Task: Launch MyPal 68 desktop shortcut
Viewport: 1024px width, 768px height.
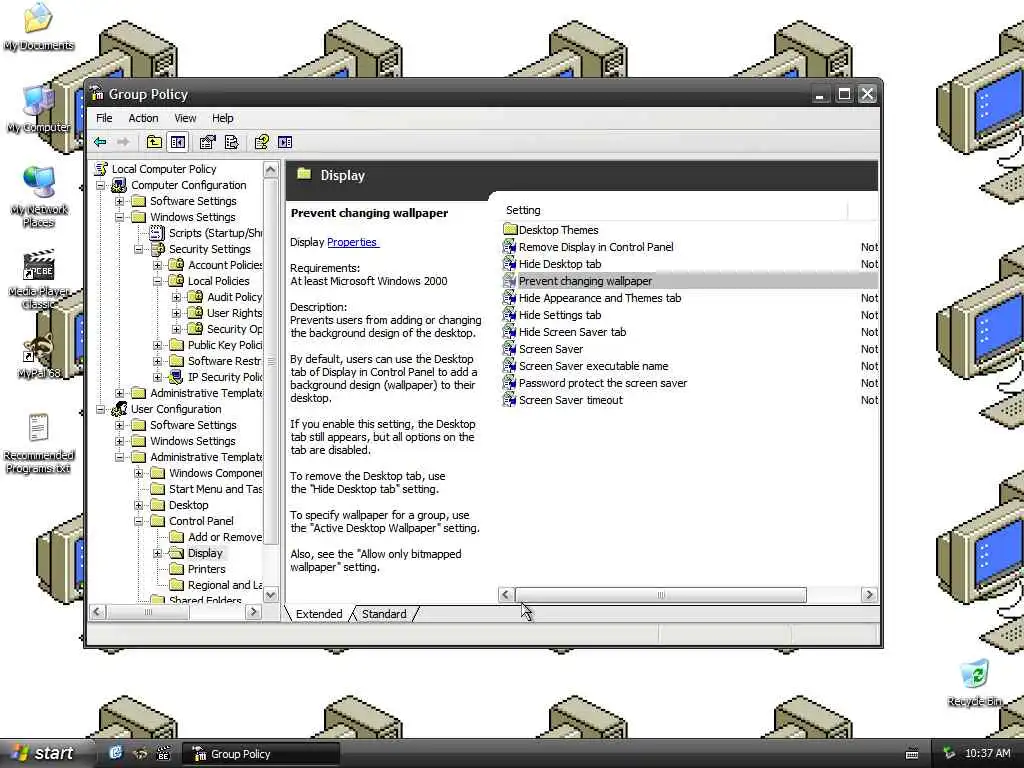Action: [39, 356]
